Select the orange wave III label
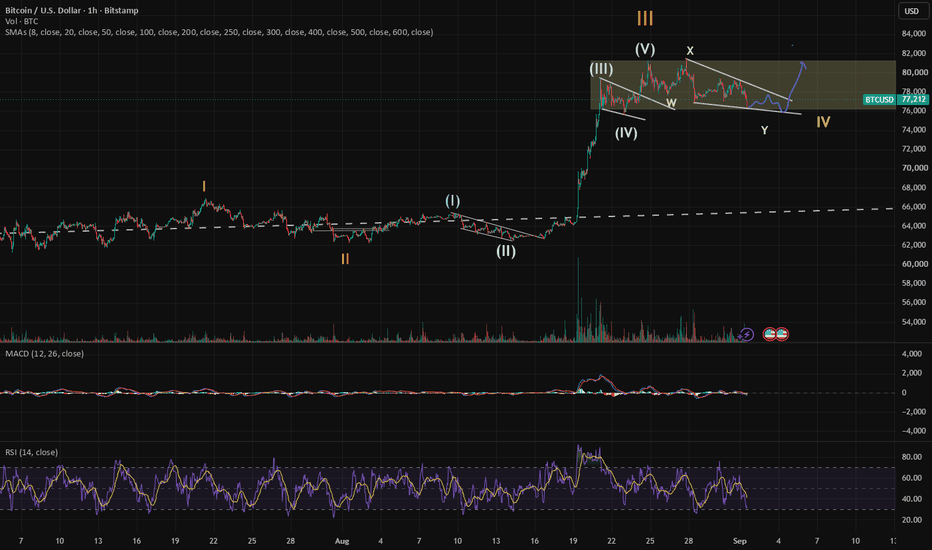This screenshot has width=932, height=550. pos(645,18)
